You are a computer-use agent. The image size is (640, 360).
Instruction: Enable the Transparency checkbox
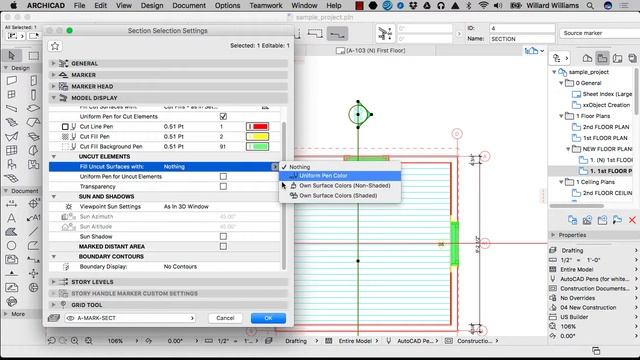pyautogui.click(x=223, y=187)
